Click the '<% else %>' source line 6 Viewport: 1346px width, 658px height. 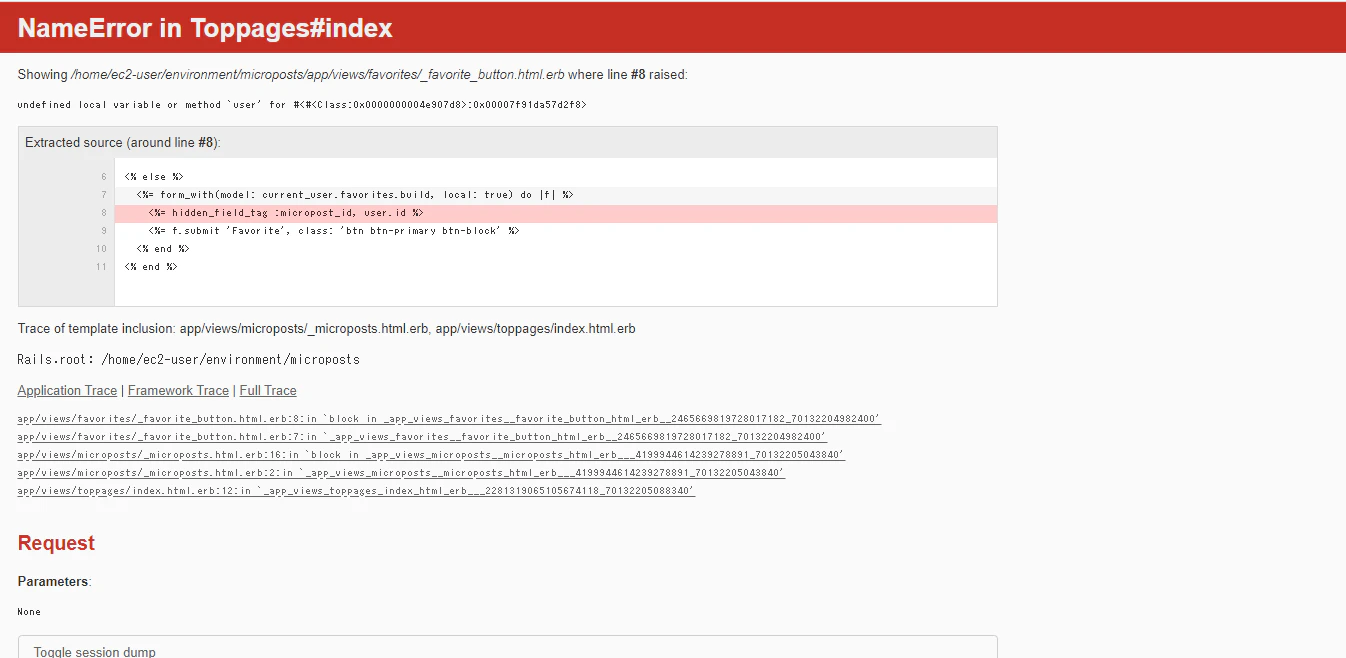154,177
